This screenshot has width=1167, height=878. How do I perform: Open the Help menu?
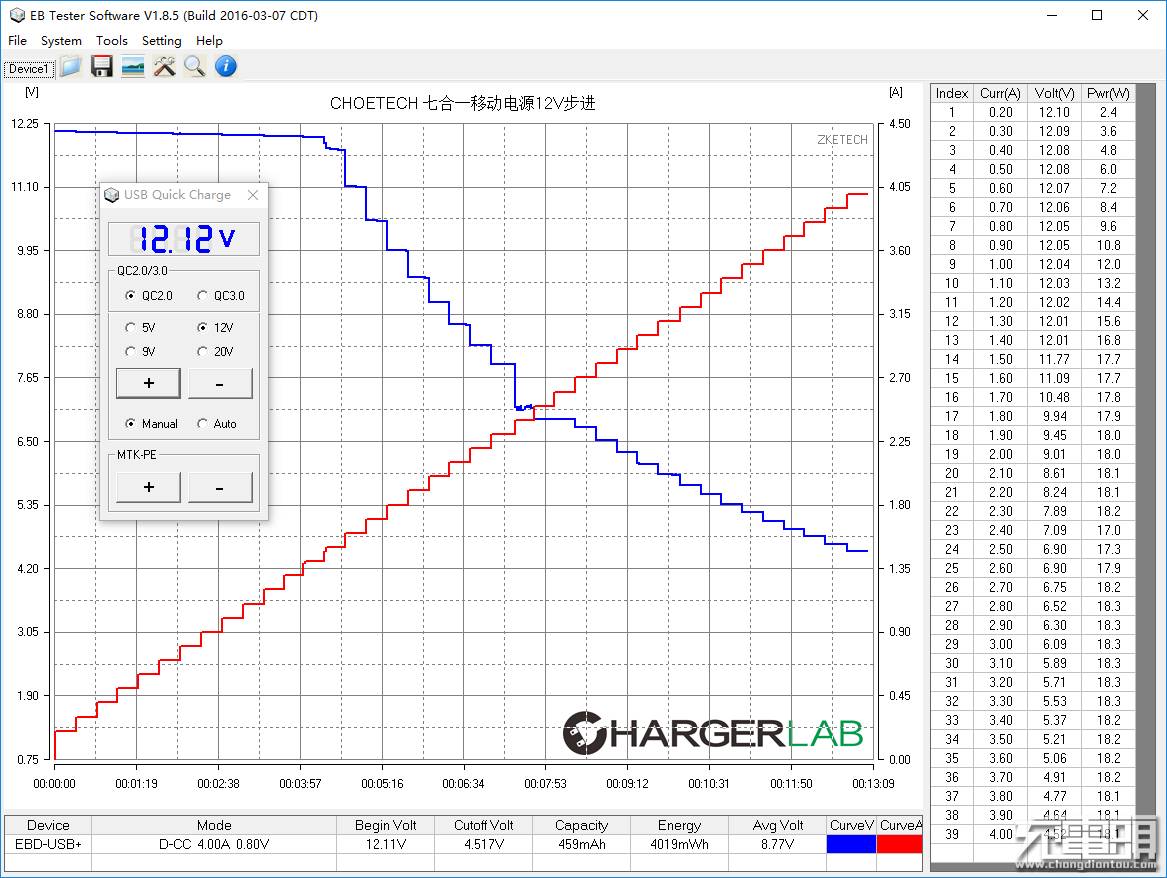tap(209, 41)
